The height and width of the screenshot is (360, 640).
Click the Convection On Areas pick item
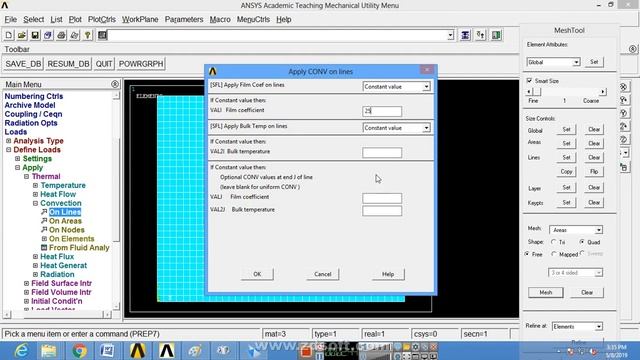65,221
